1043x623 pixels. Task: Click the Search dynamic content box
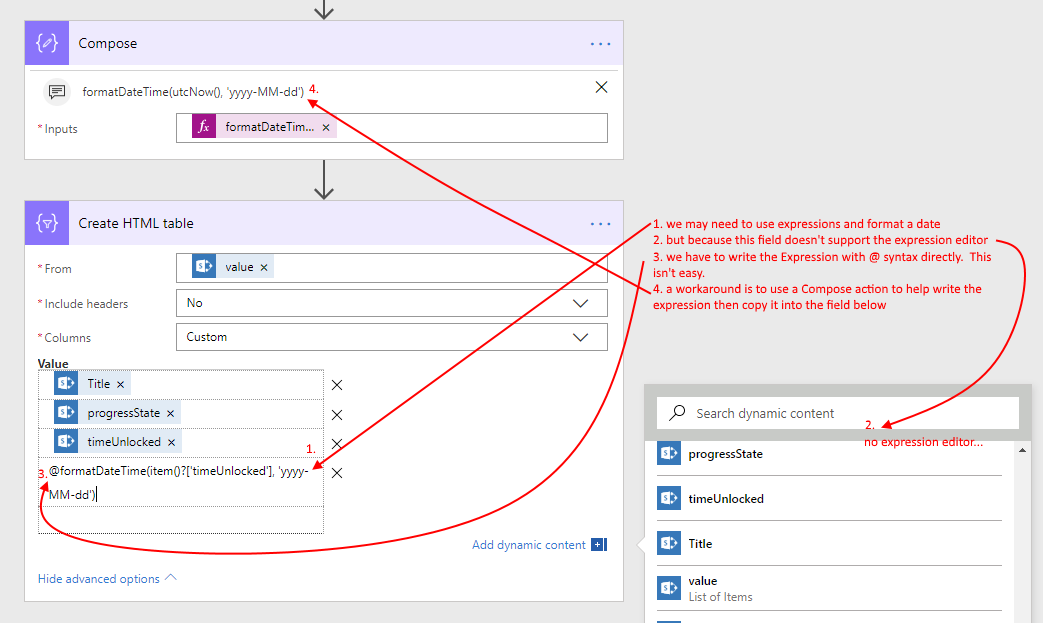tap(840, 413)
